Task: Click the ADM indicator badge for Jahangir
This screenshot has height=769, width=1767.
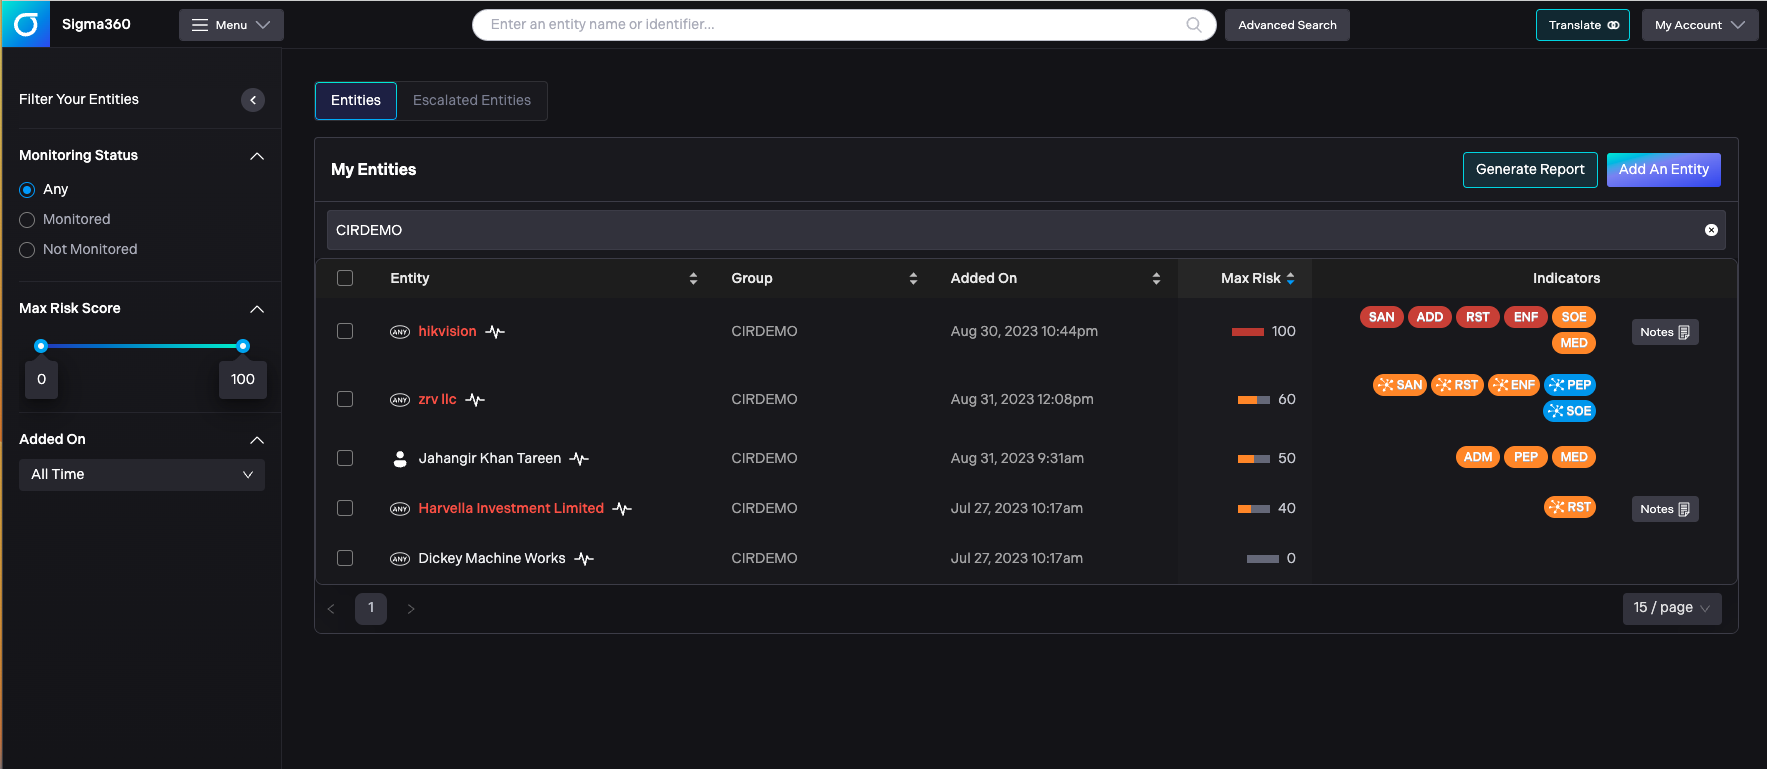Action: click(x=1478, y=457)
